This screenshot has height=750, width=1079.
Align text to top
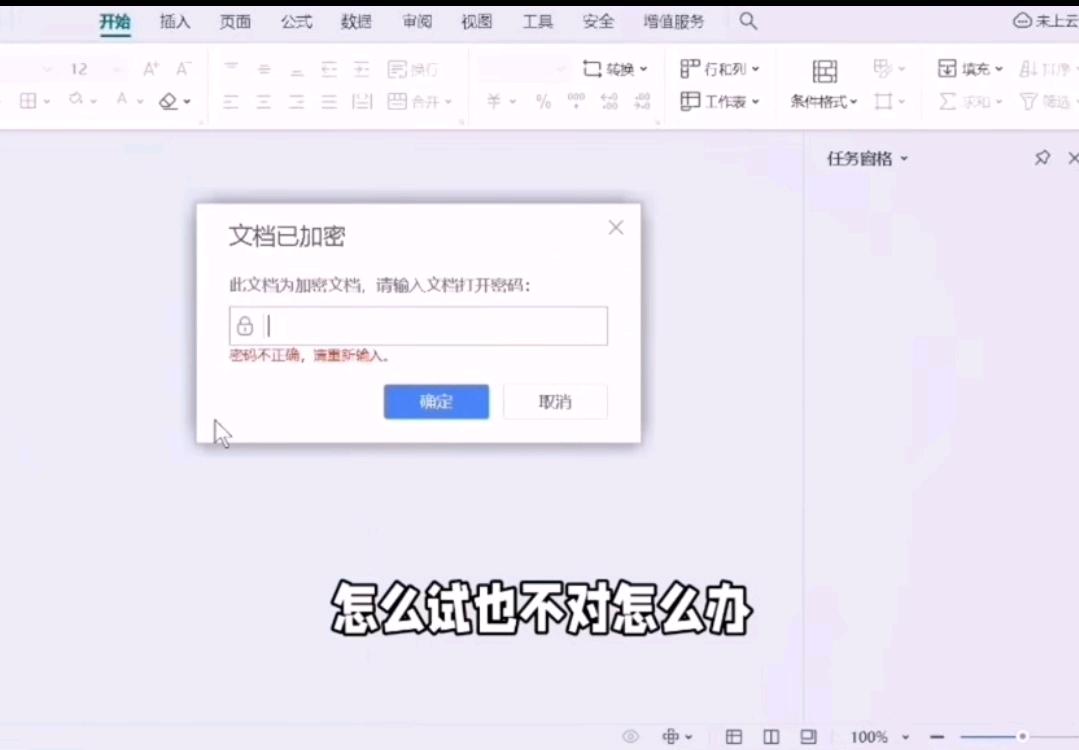pyautogui.click(x=231, y=69)
